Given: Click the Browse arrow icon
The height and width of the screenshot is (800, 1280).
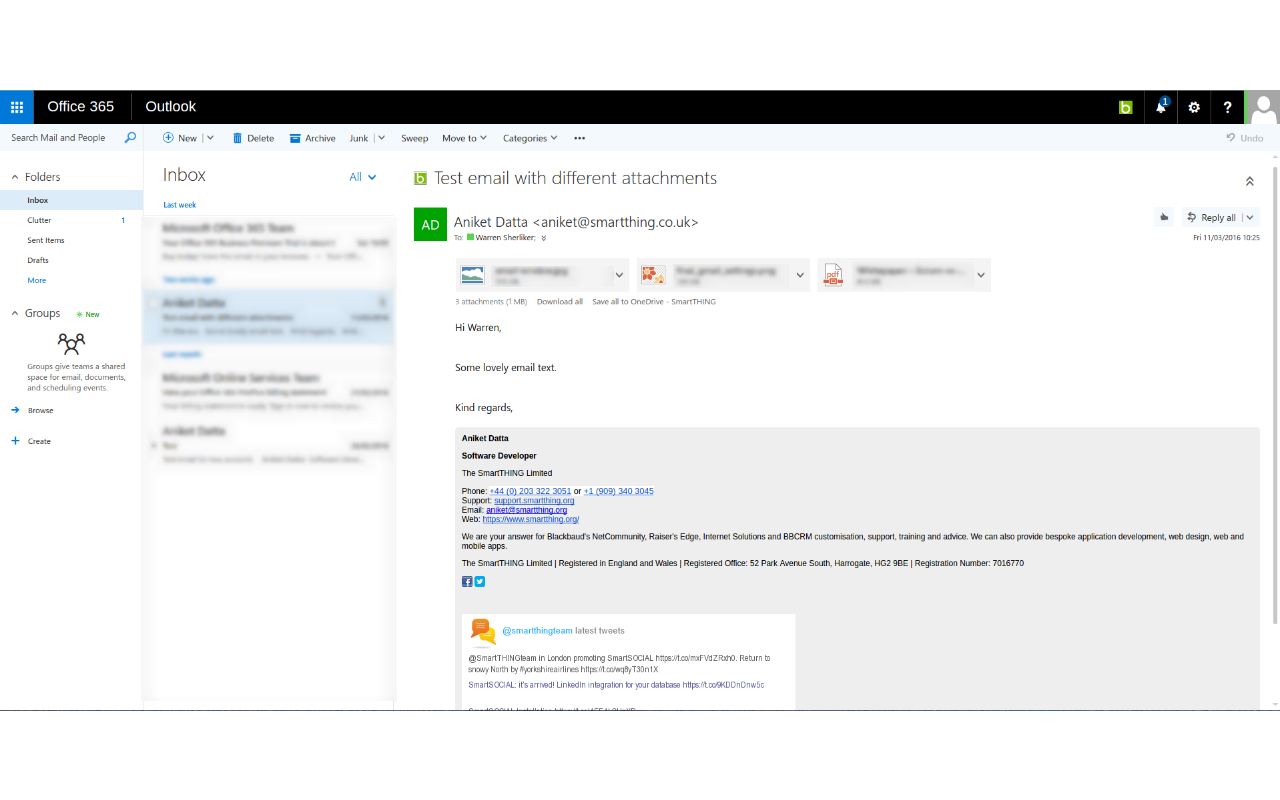Looking at the screenshot, I should click(16, 410).
